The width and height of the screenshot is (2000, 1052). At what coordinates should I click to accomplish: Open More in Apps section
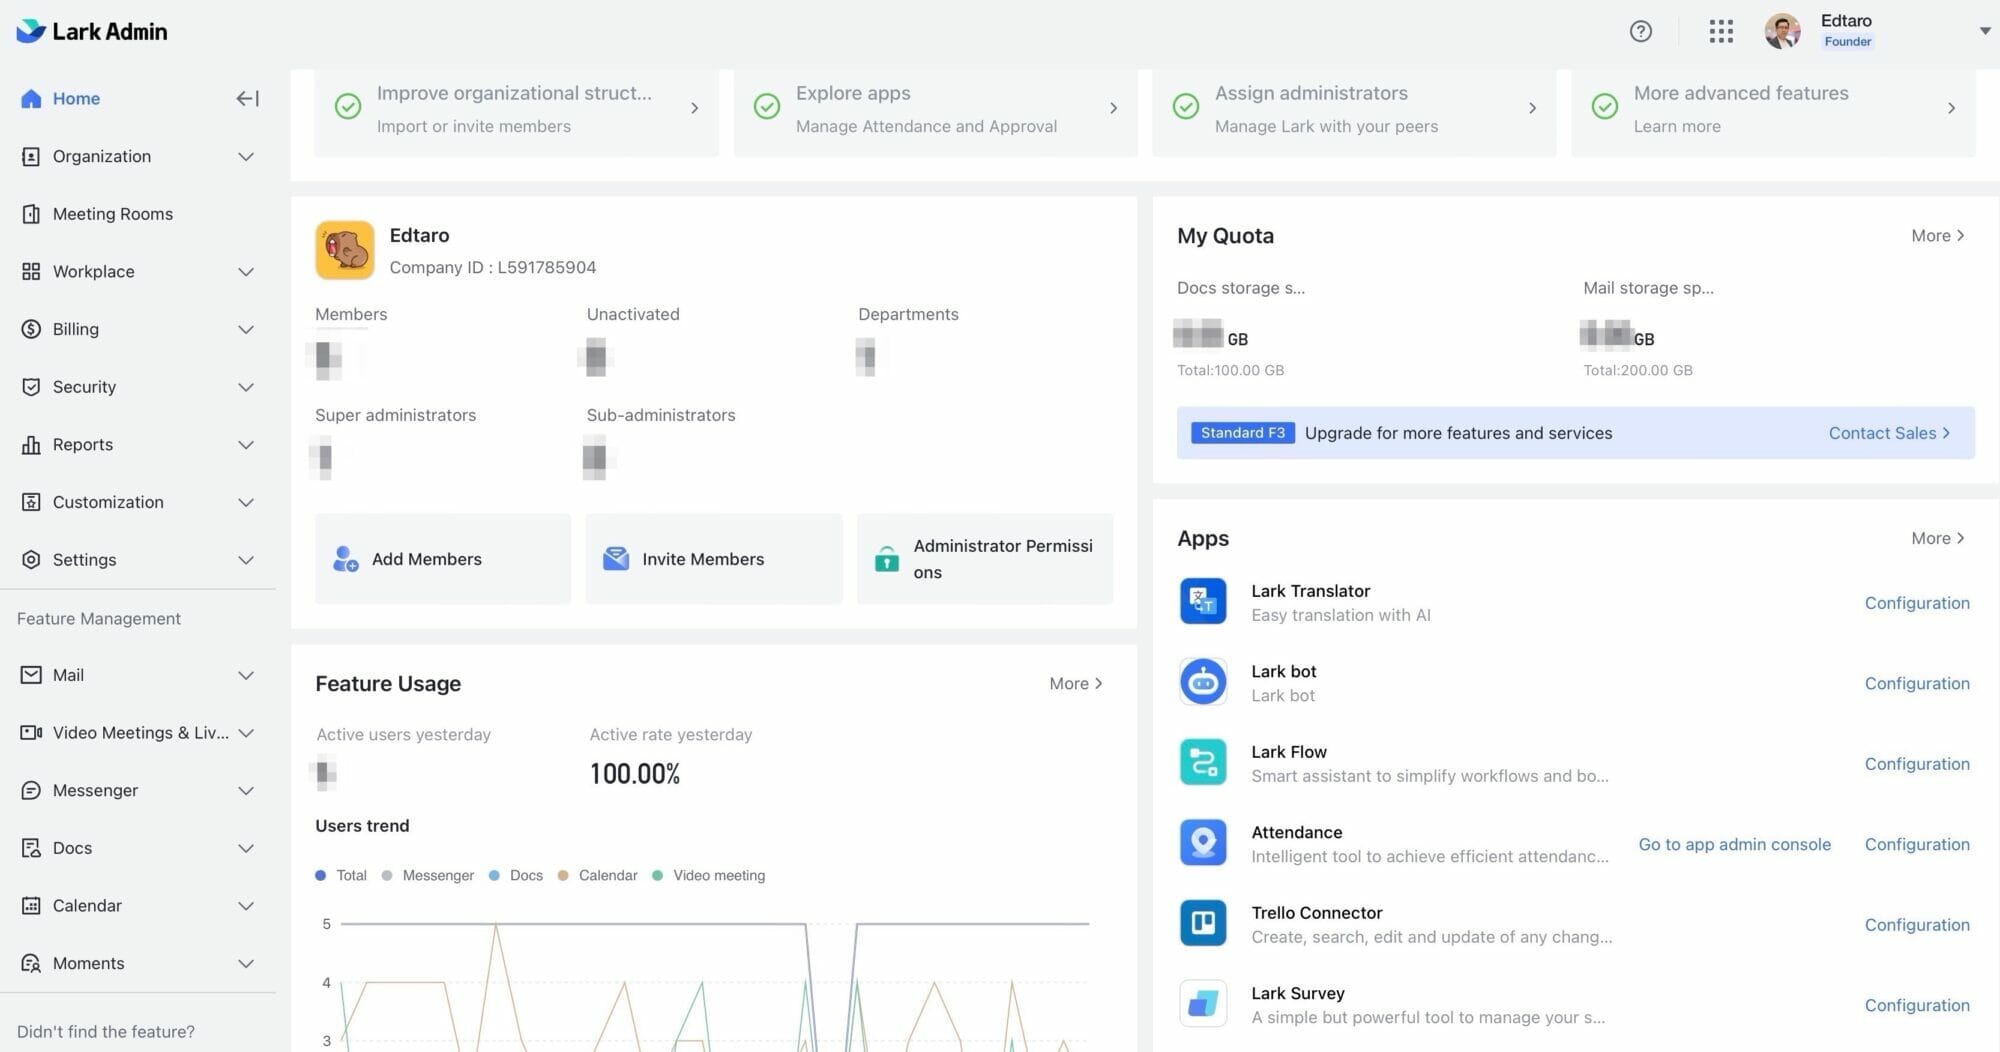[1938, 538]
